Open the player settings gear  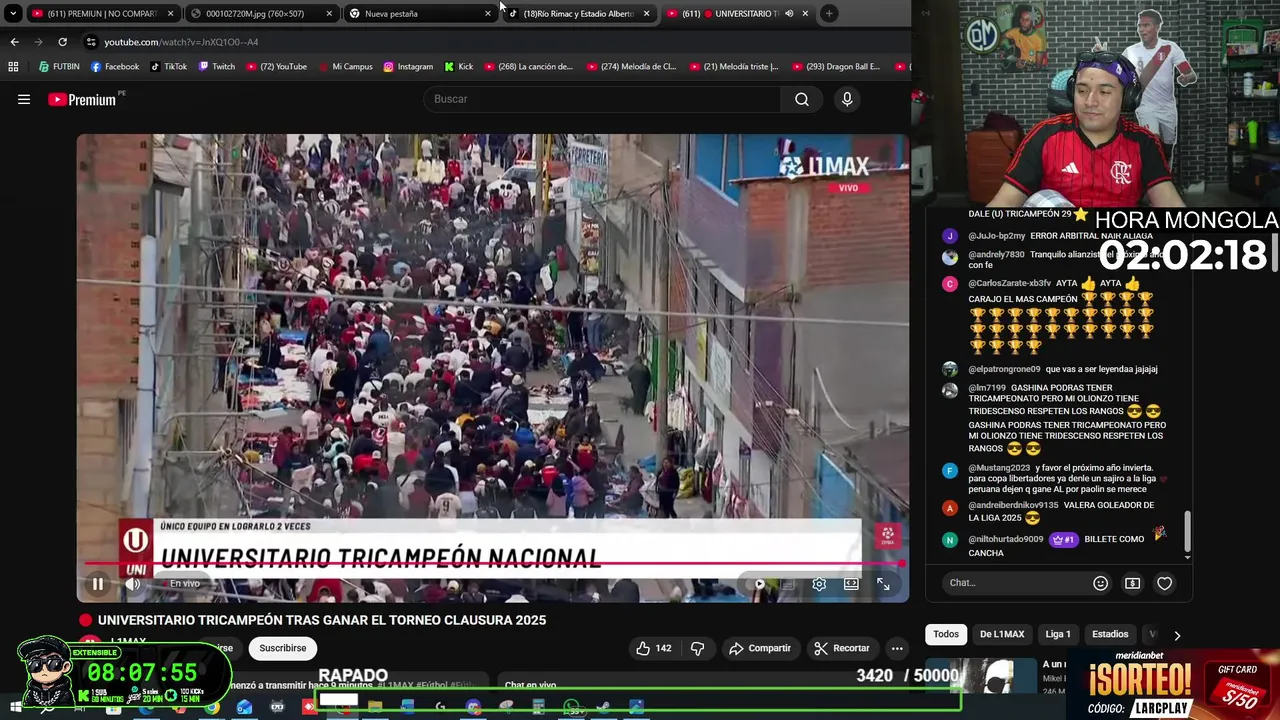coord(819,584)
